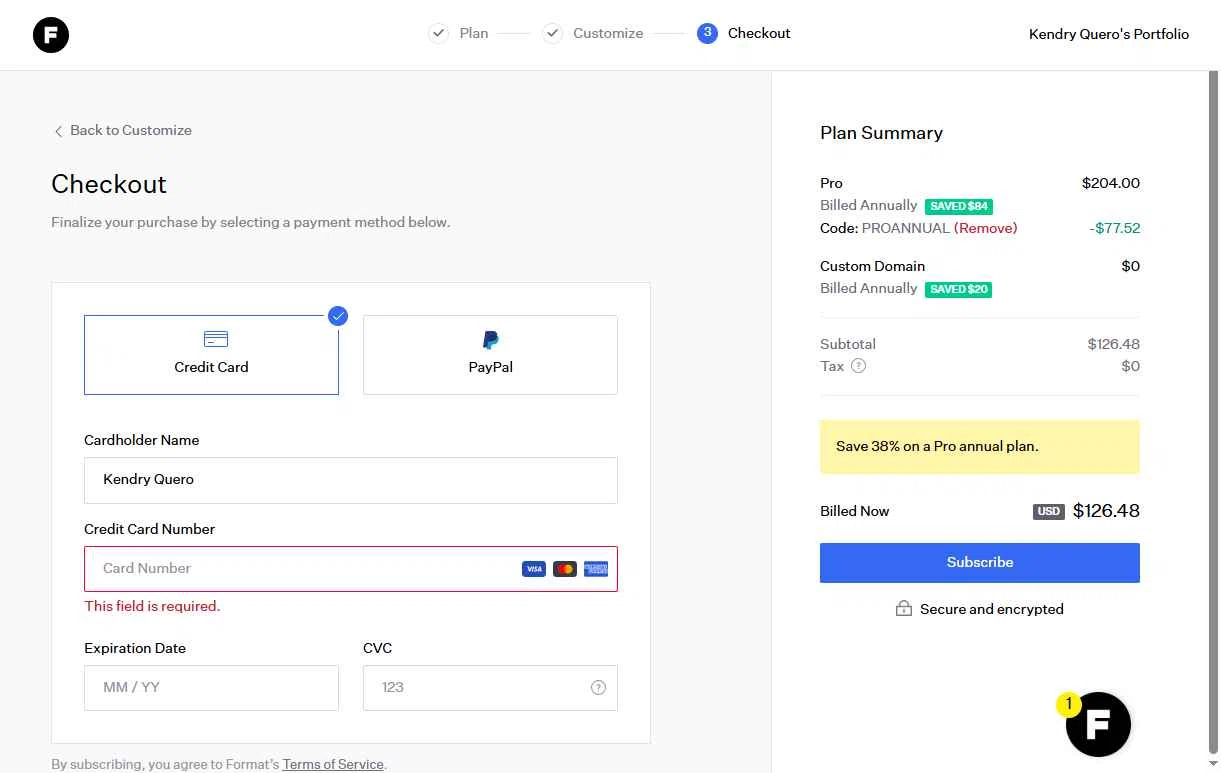Click the Checkout page heading
Image resolution: width=1221 pixels, height=773 pixels.
coord(109,184)
